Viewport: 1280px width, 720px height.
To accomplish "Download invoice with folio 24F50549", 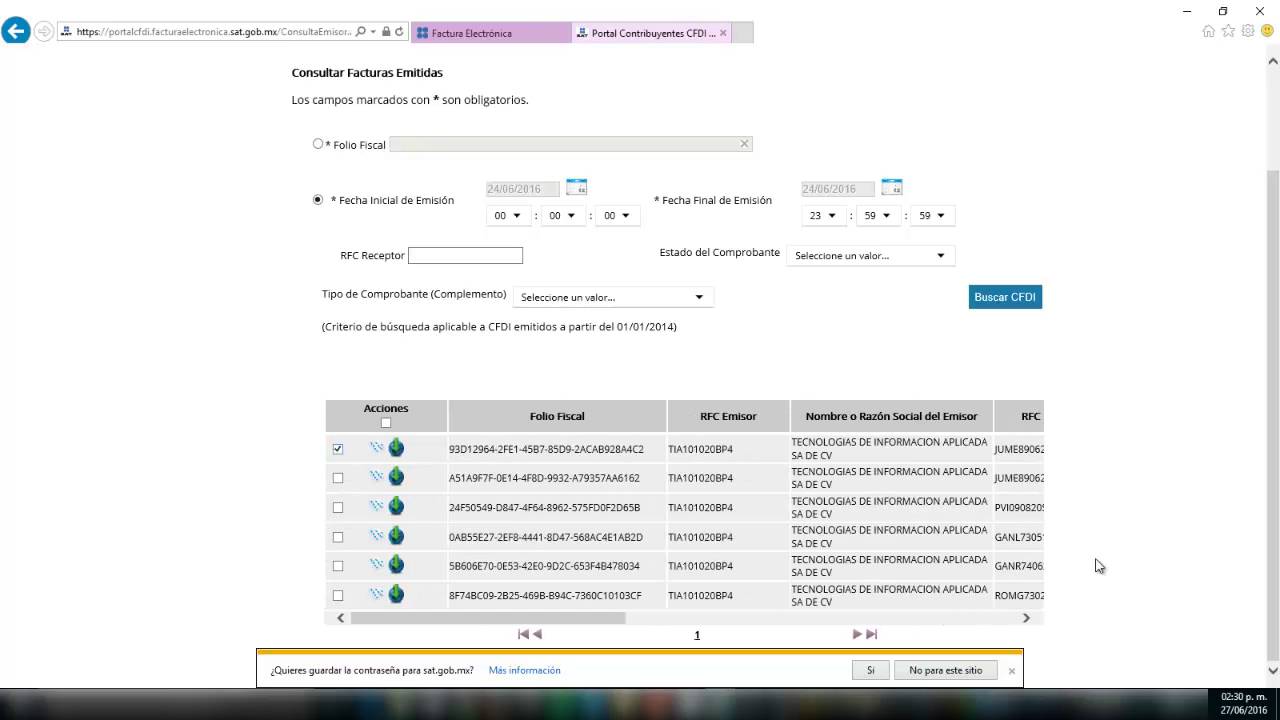I will pos(397,506).
